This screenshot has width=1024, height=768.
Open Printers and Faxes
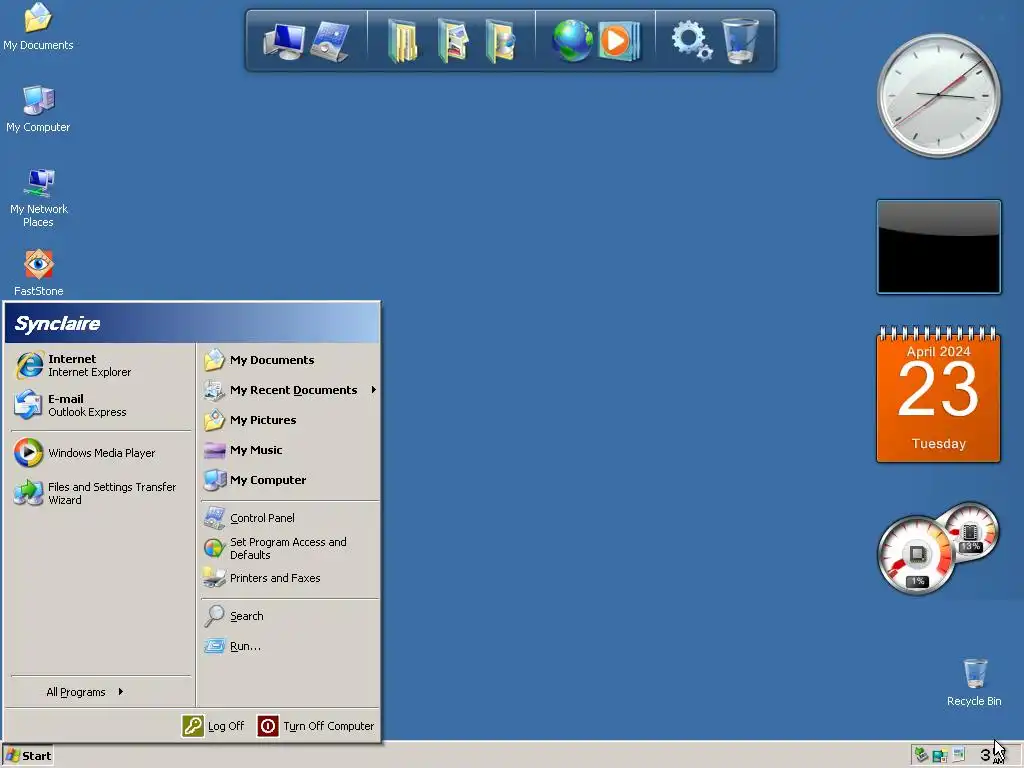(289, 578)
